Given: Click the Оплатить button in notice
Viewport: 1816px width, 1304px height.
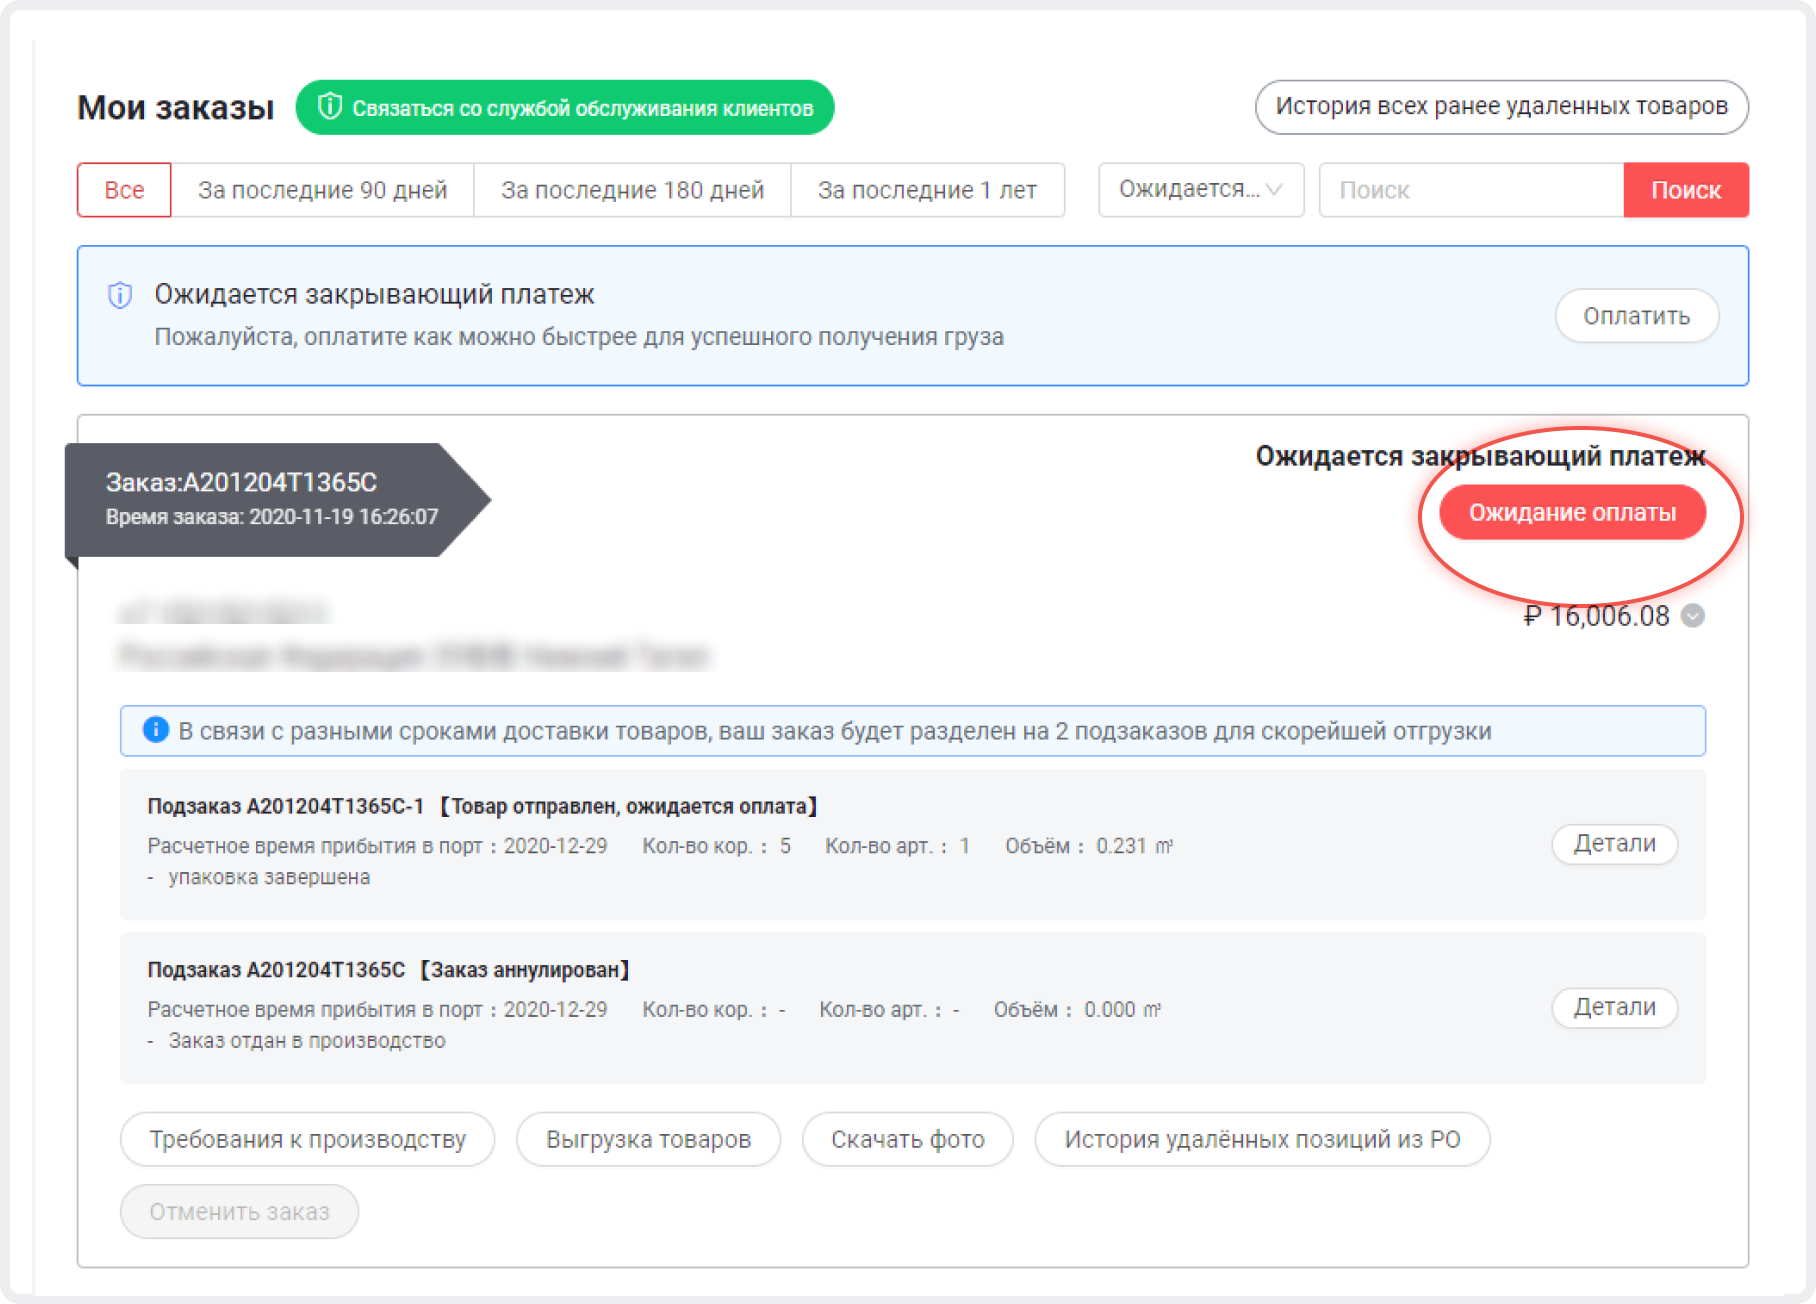Looking at the screenshot, I should 1637,316.
